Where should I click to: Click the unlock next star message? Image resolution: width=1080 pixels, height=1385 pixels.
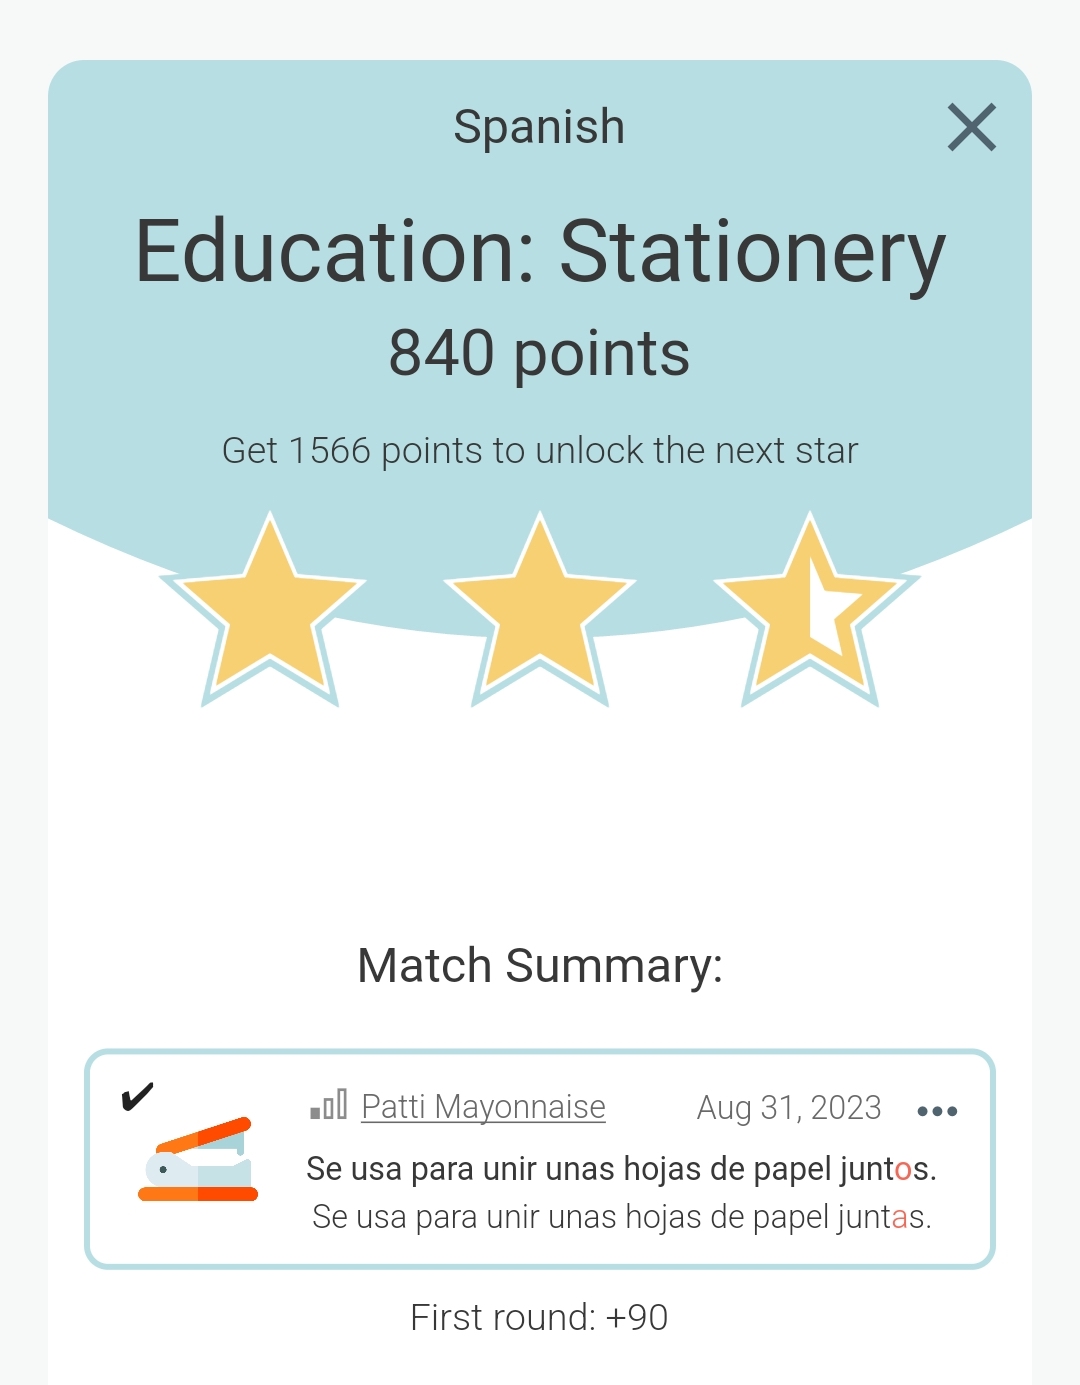click(x=540, y=451)
